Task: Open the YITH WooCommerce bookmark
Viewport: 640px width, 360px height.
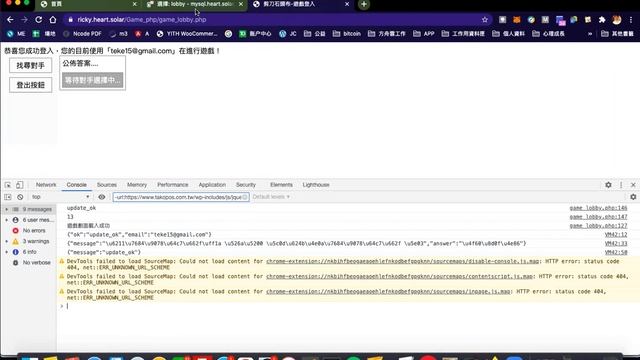Action: coord(187,34)
